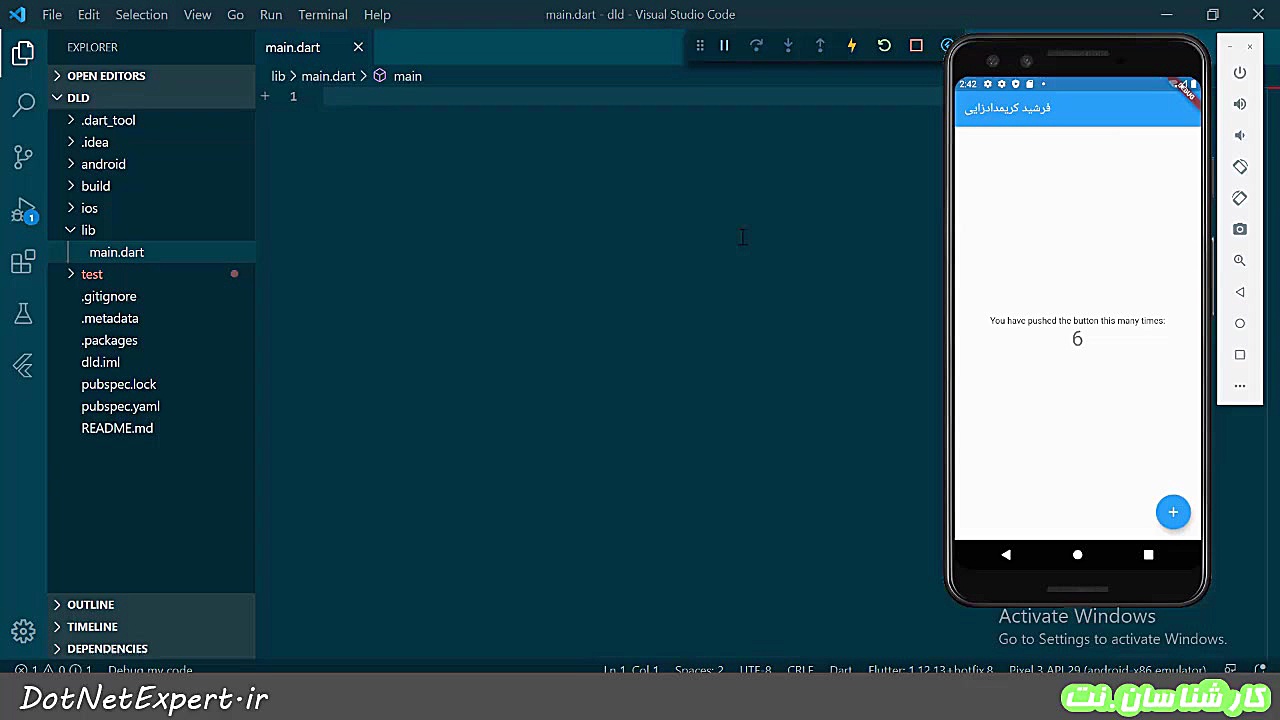Viewport: 1280px width, 720px height.
Task: Open the Testing flask view
Action: (23, 314)
